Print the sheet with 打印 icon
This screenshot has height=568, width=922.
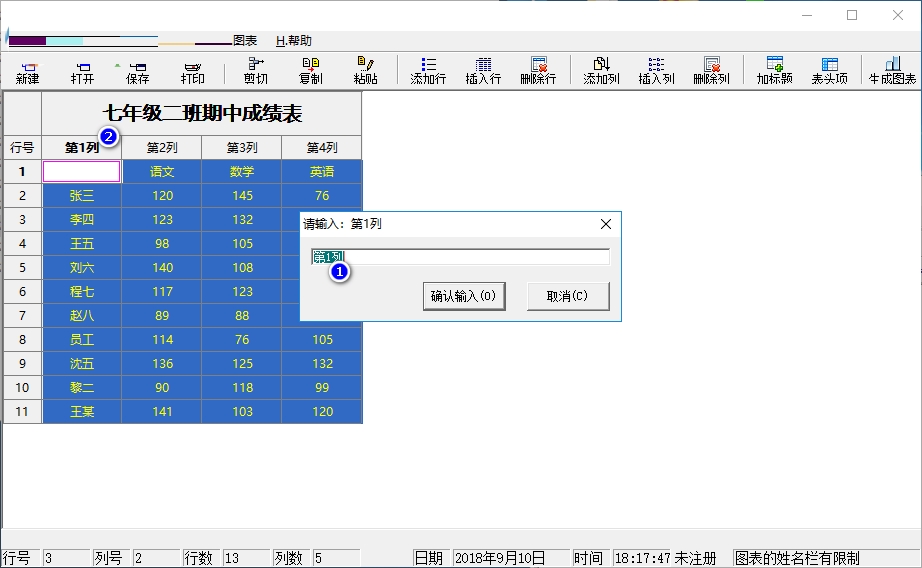(x=192, y=70)
